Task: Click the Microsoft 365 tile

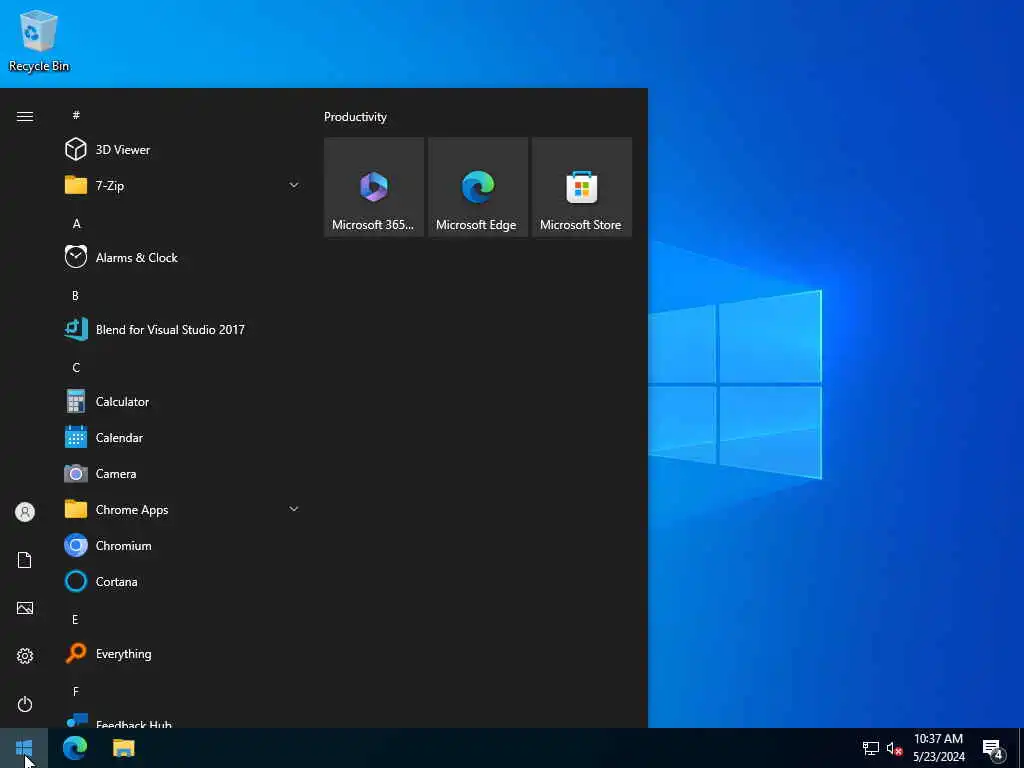Action: [374, 187]
